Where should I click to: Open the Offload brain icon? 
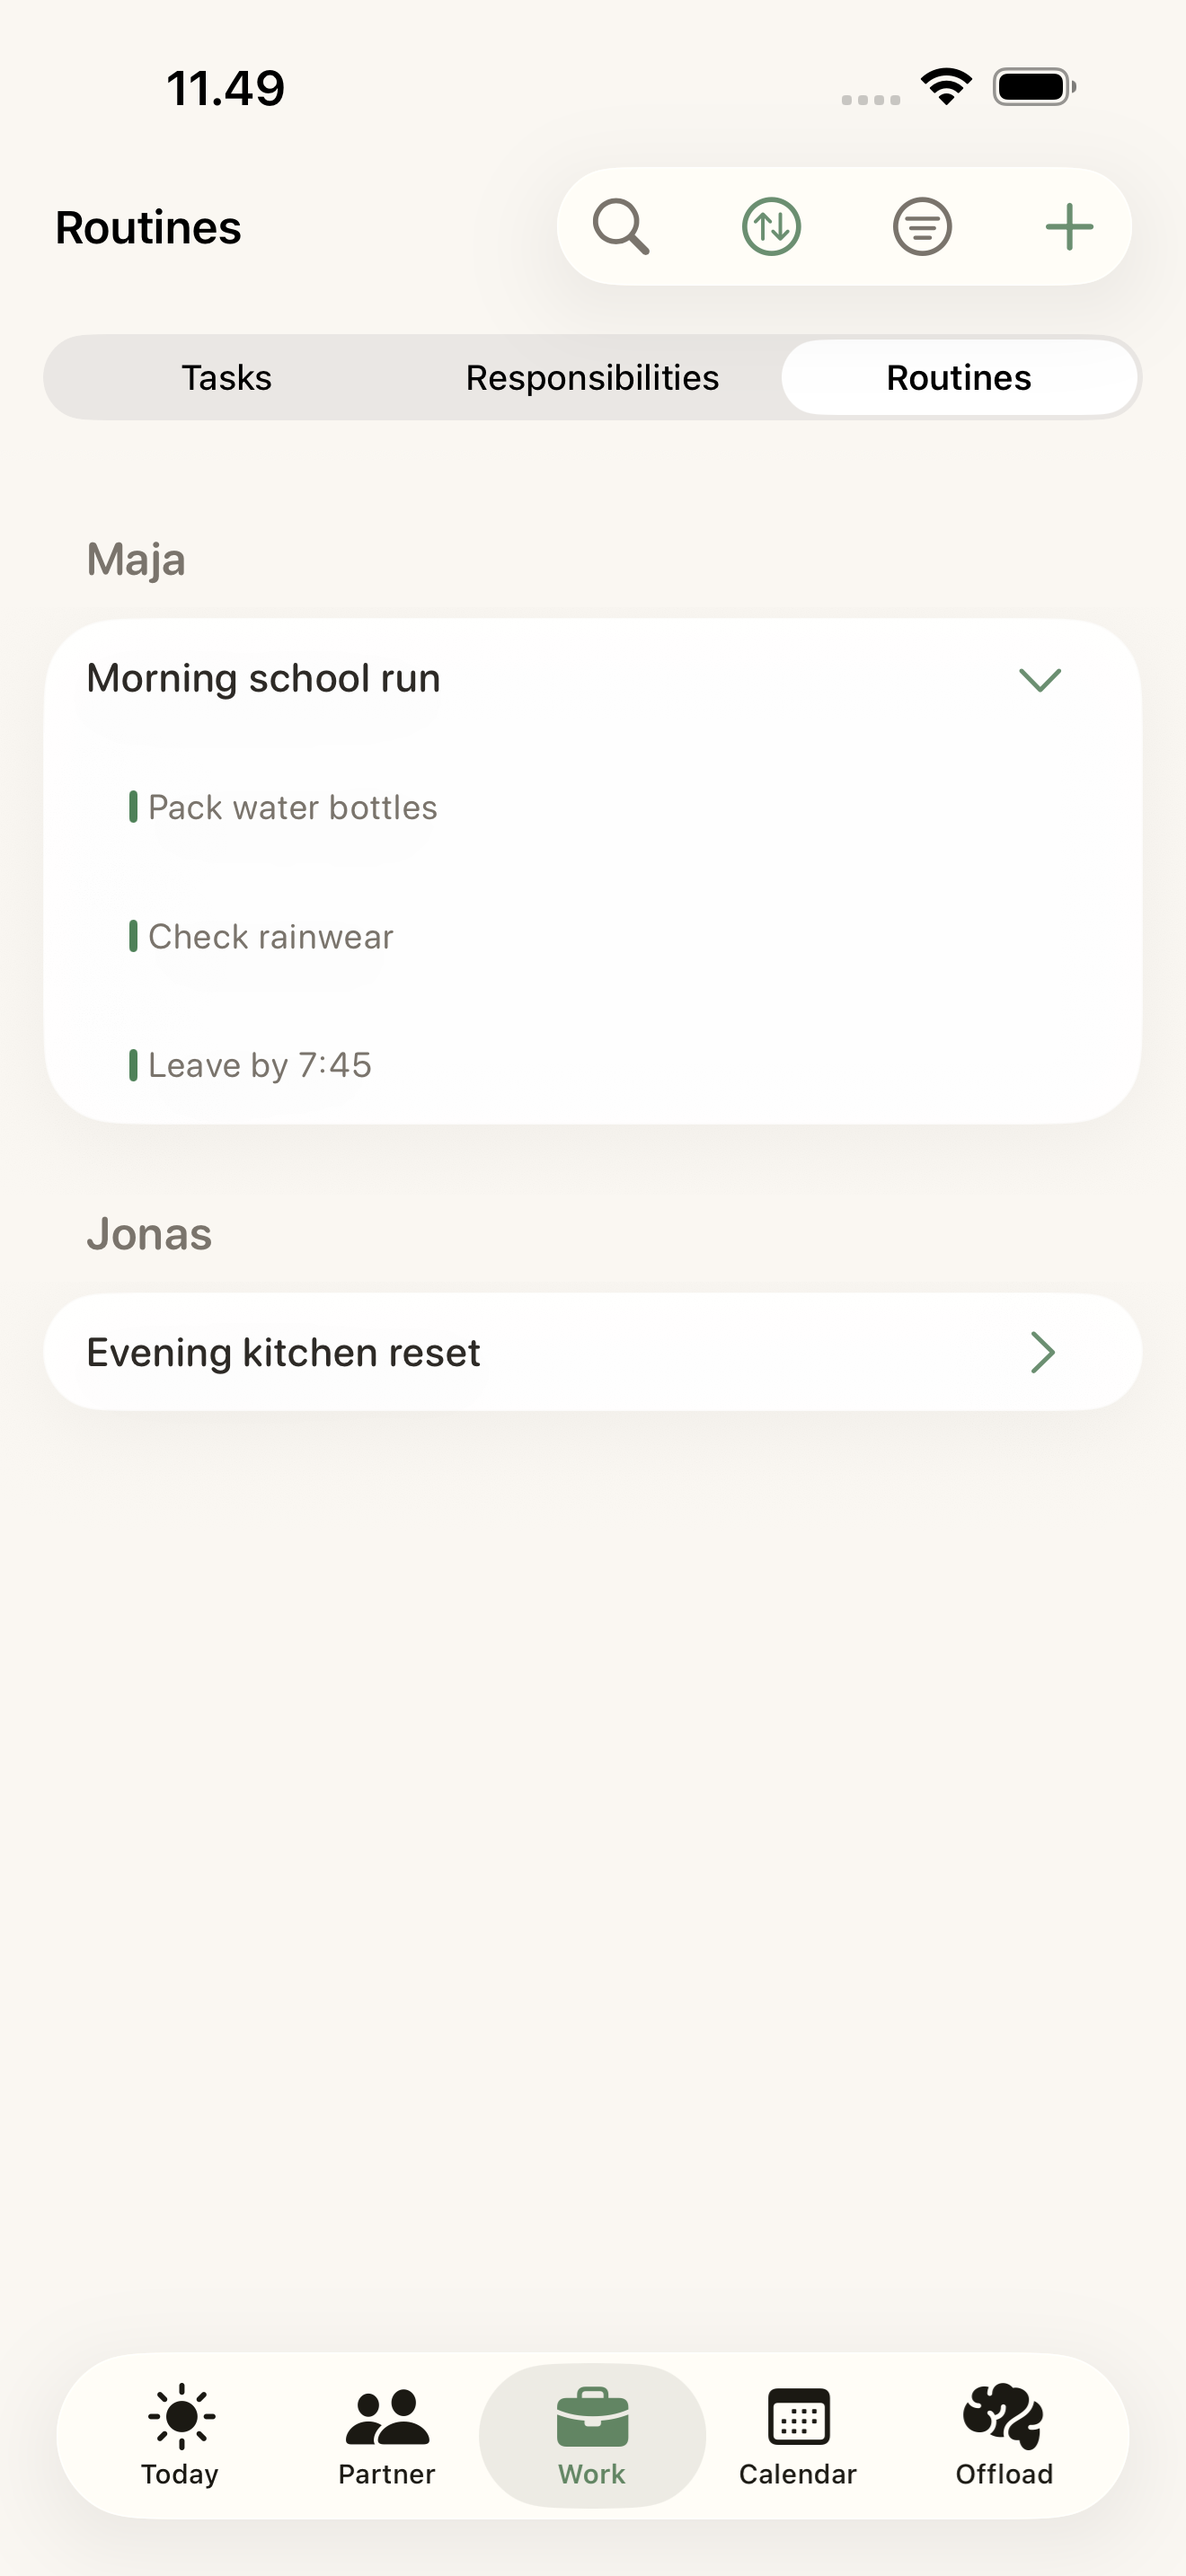[x=1003, y=2416]
